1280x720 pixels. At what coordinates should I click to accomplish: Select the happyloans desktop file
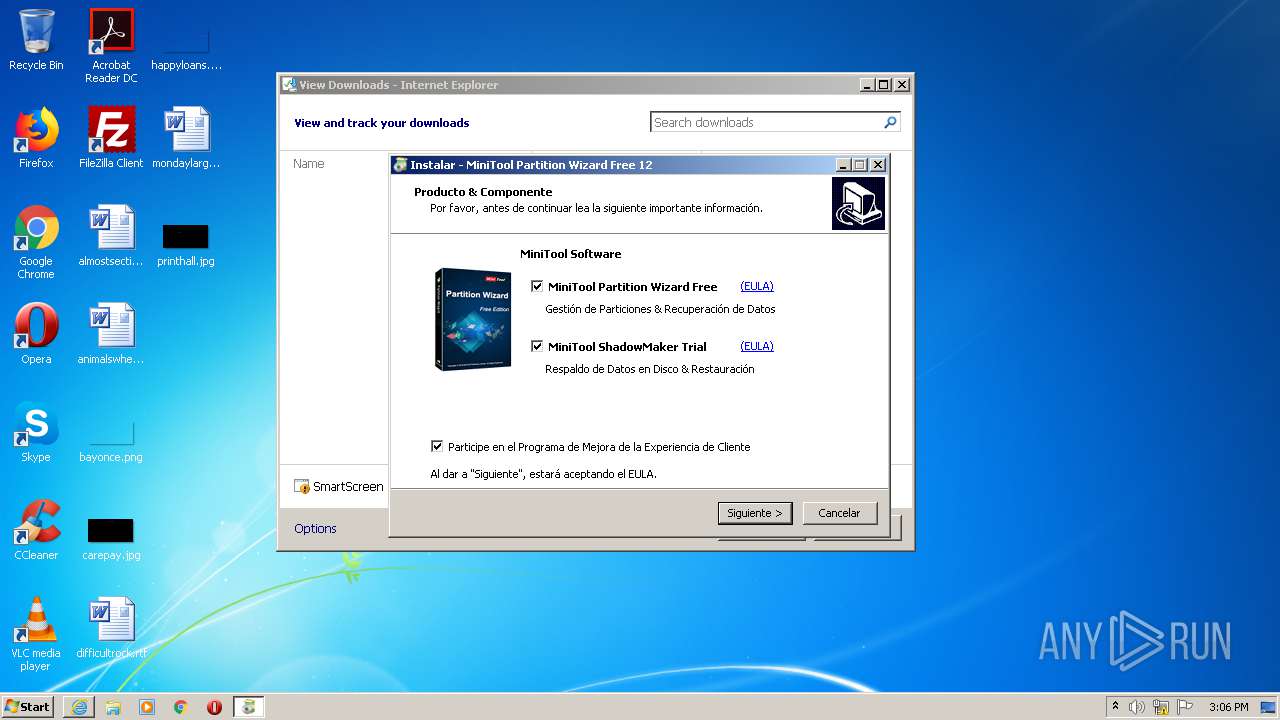(186, 46)
